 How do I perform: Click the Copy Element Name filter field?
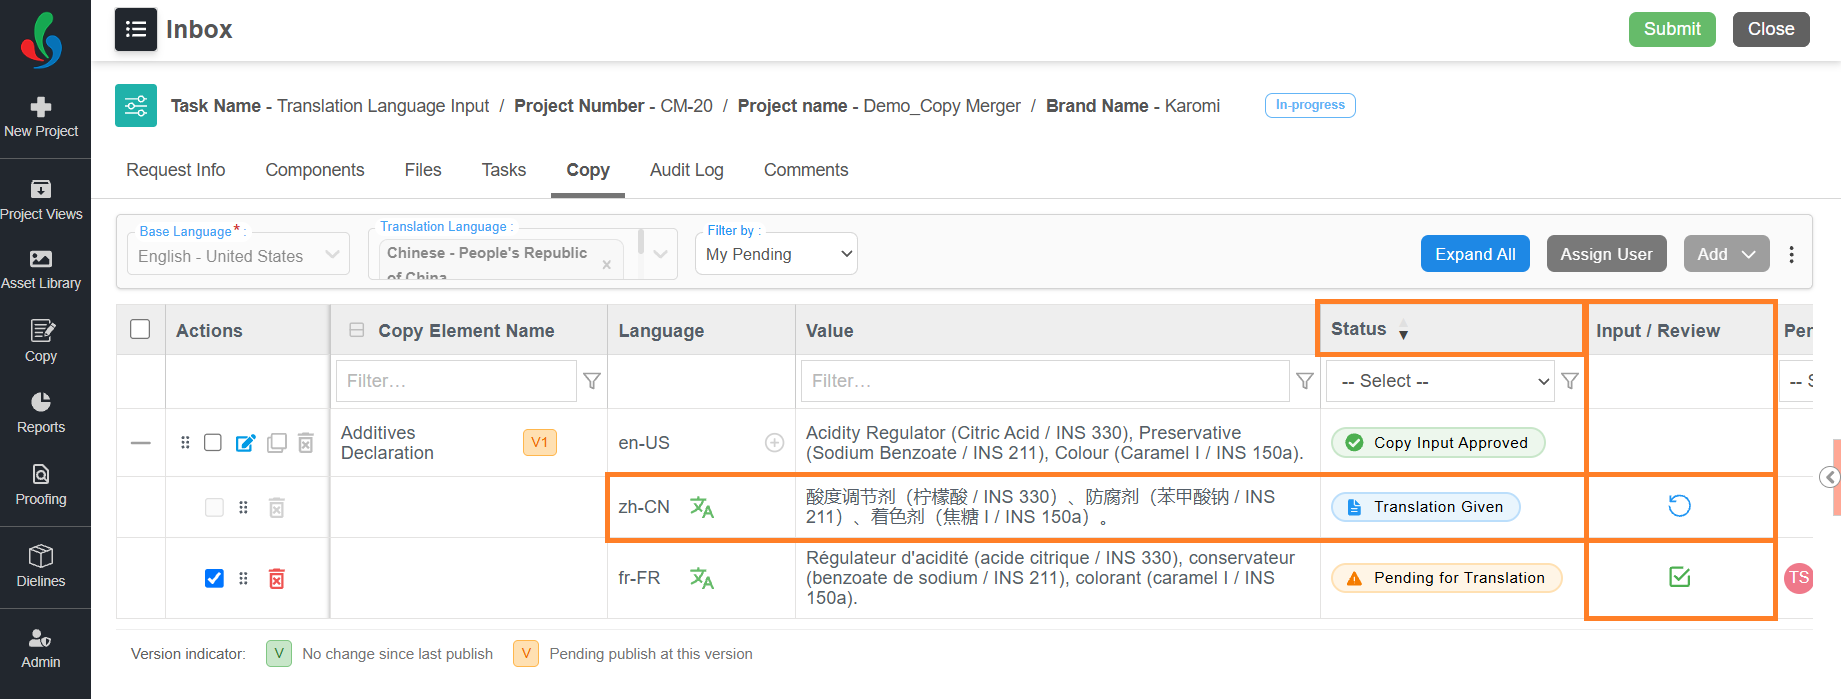tap(456, 381)
